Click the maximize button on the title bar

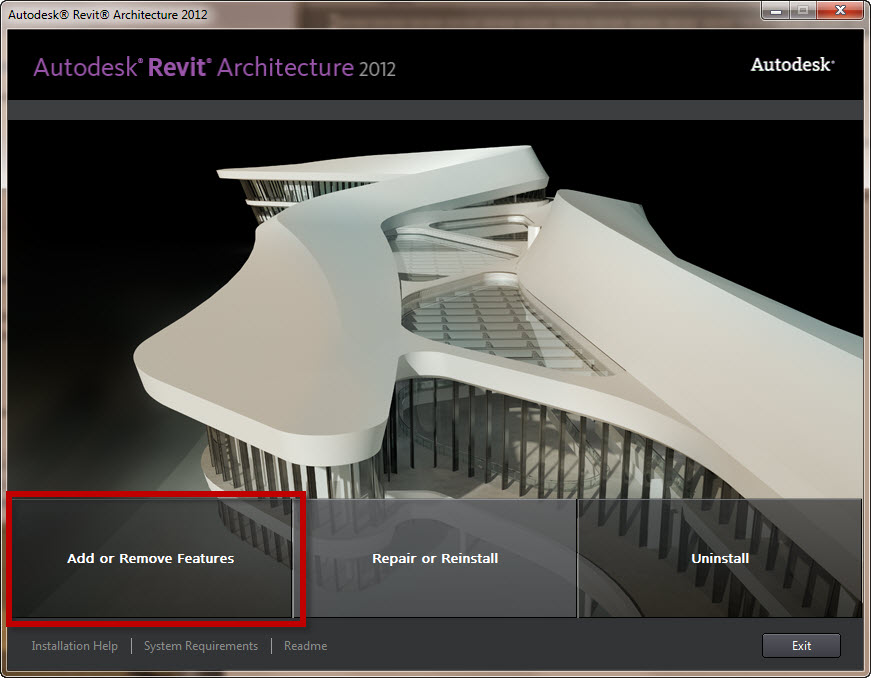[803, 11]
